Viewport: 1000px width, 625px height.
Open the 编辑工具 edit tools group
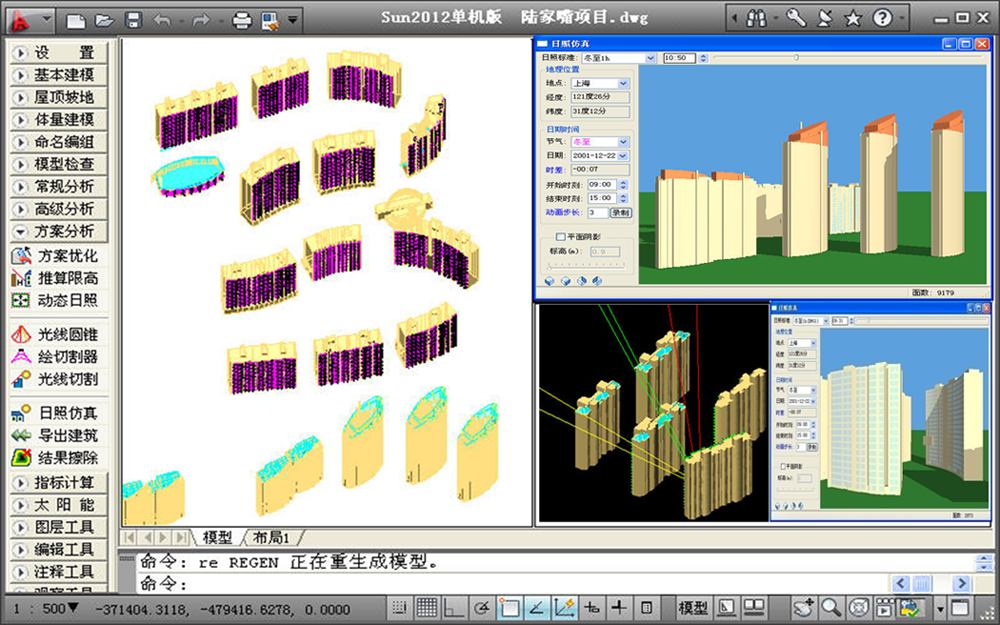coord(59,549)
